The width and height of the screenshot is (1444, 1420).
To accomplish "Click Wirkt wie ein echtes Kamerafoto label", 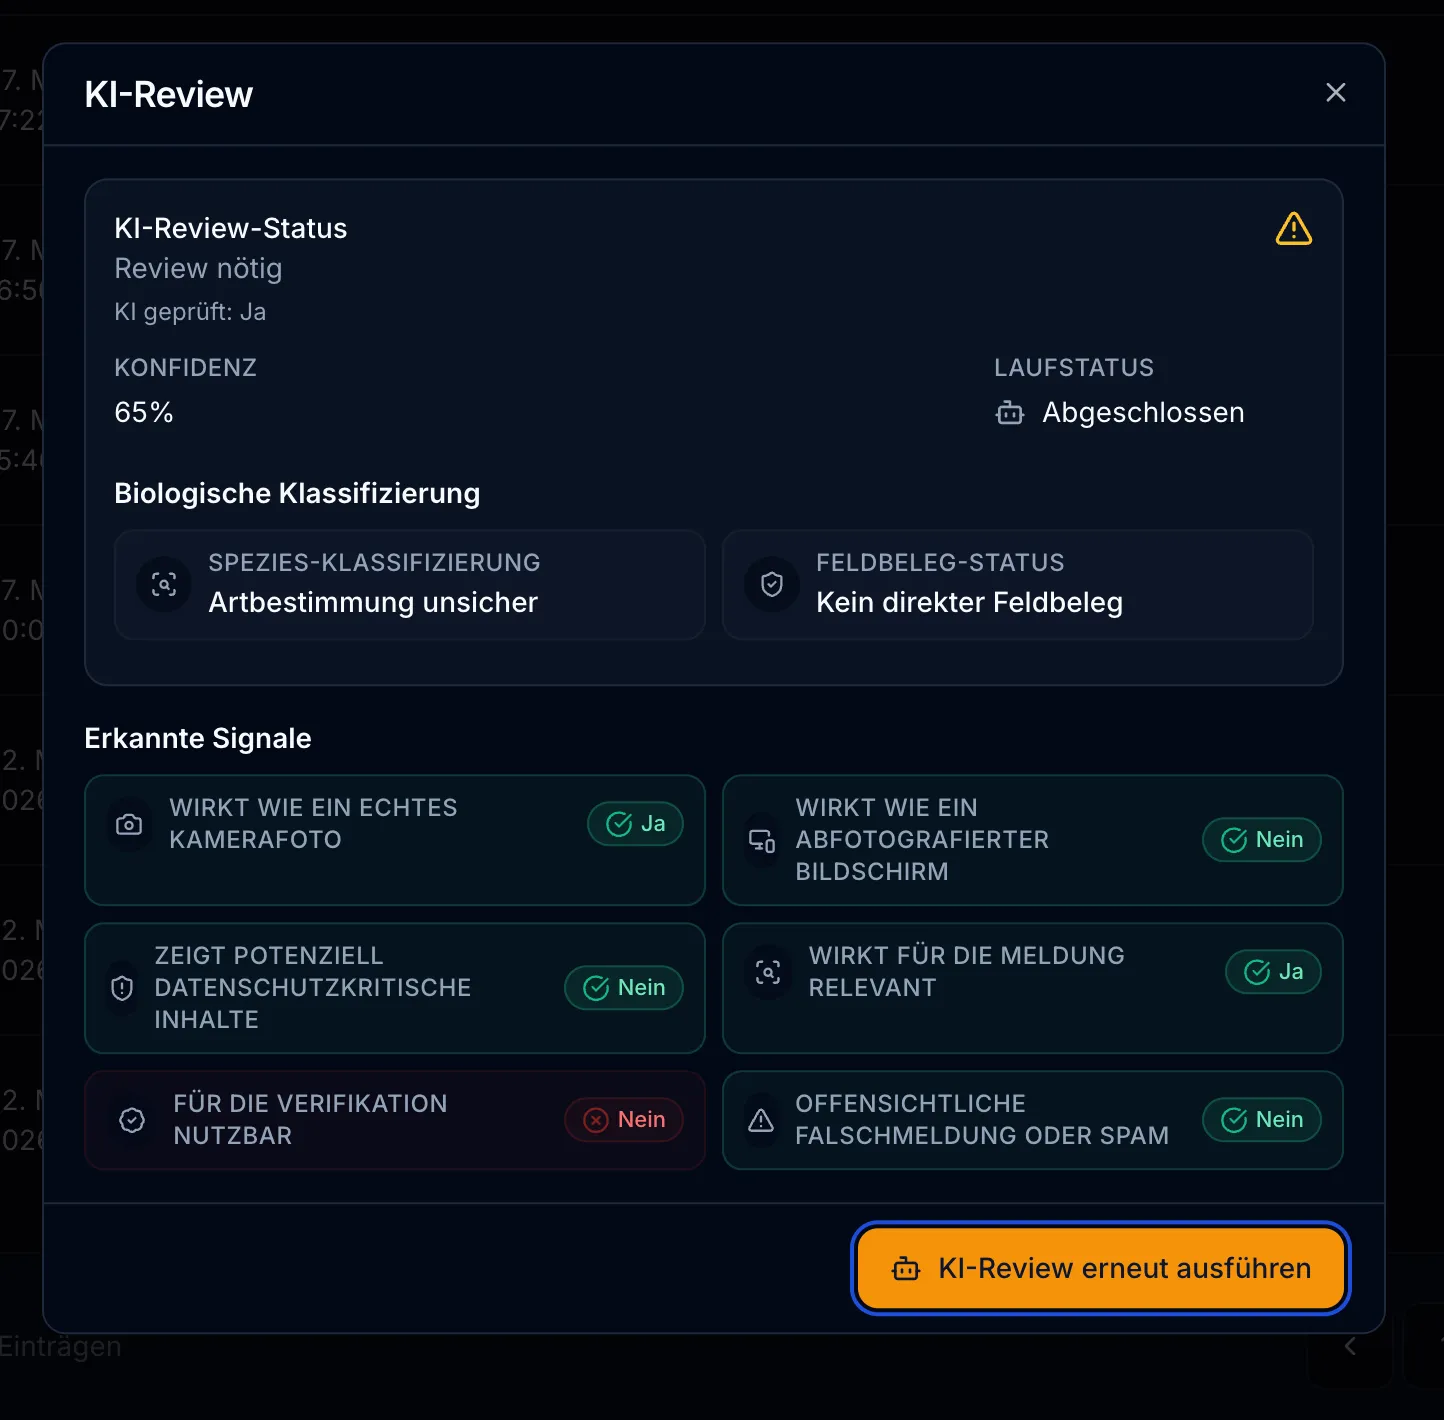I will 313,824.
